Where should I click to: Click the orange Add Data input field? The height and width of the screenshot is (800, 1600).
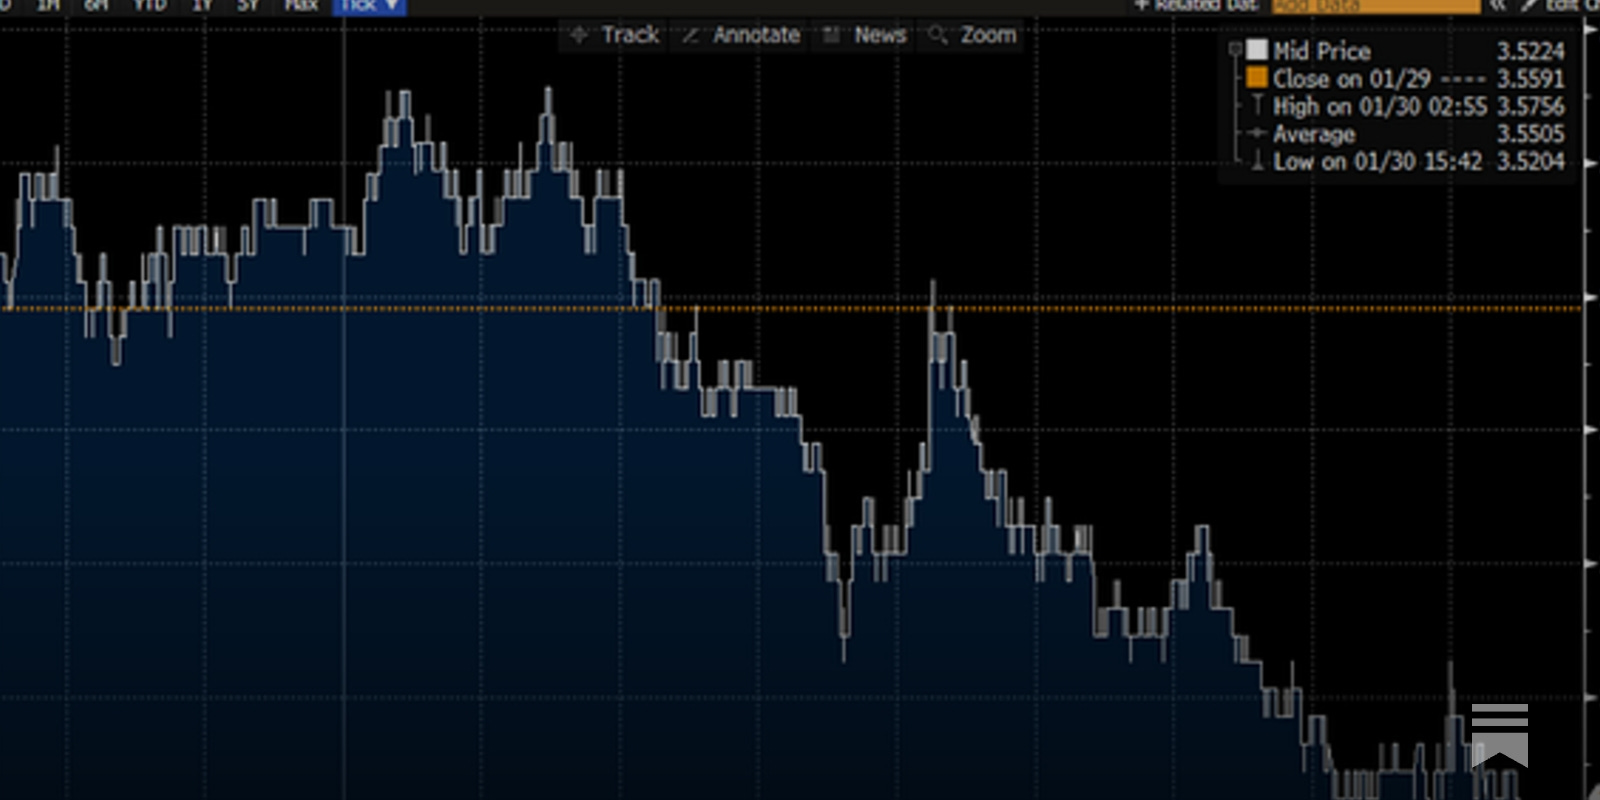(1375, 6)
